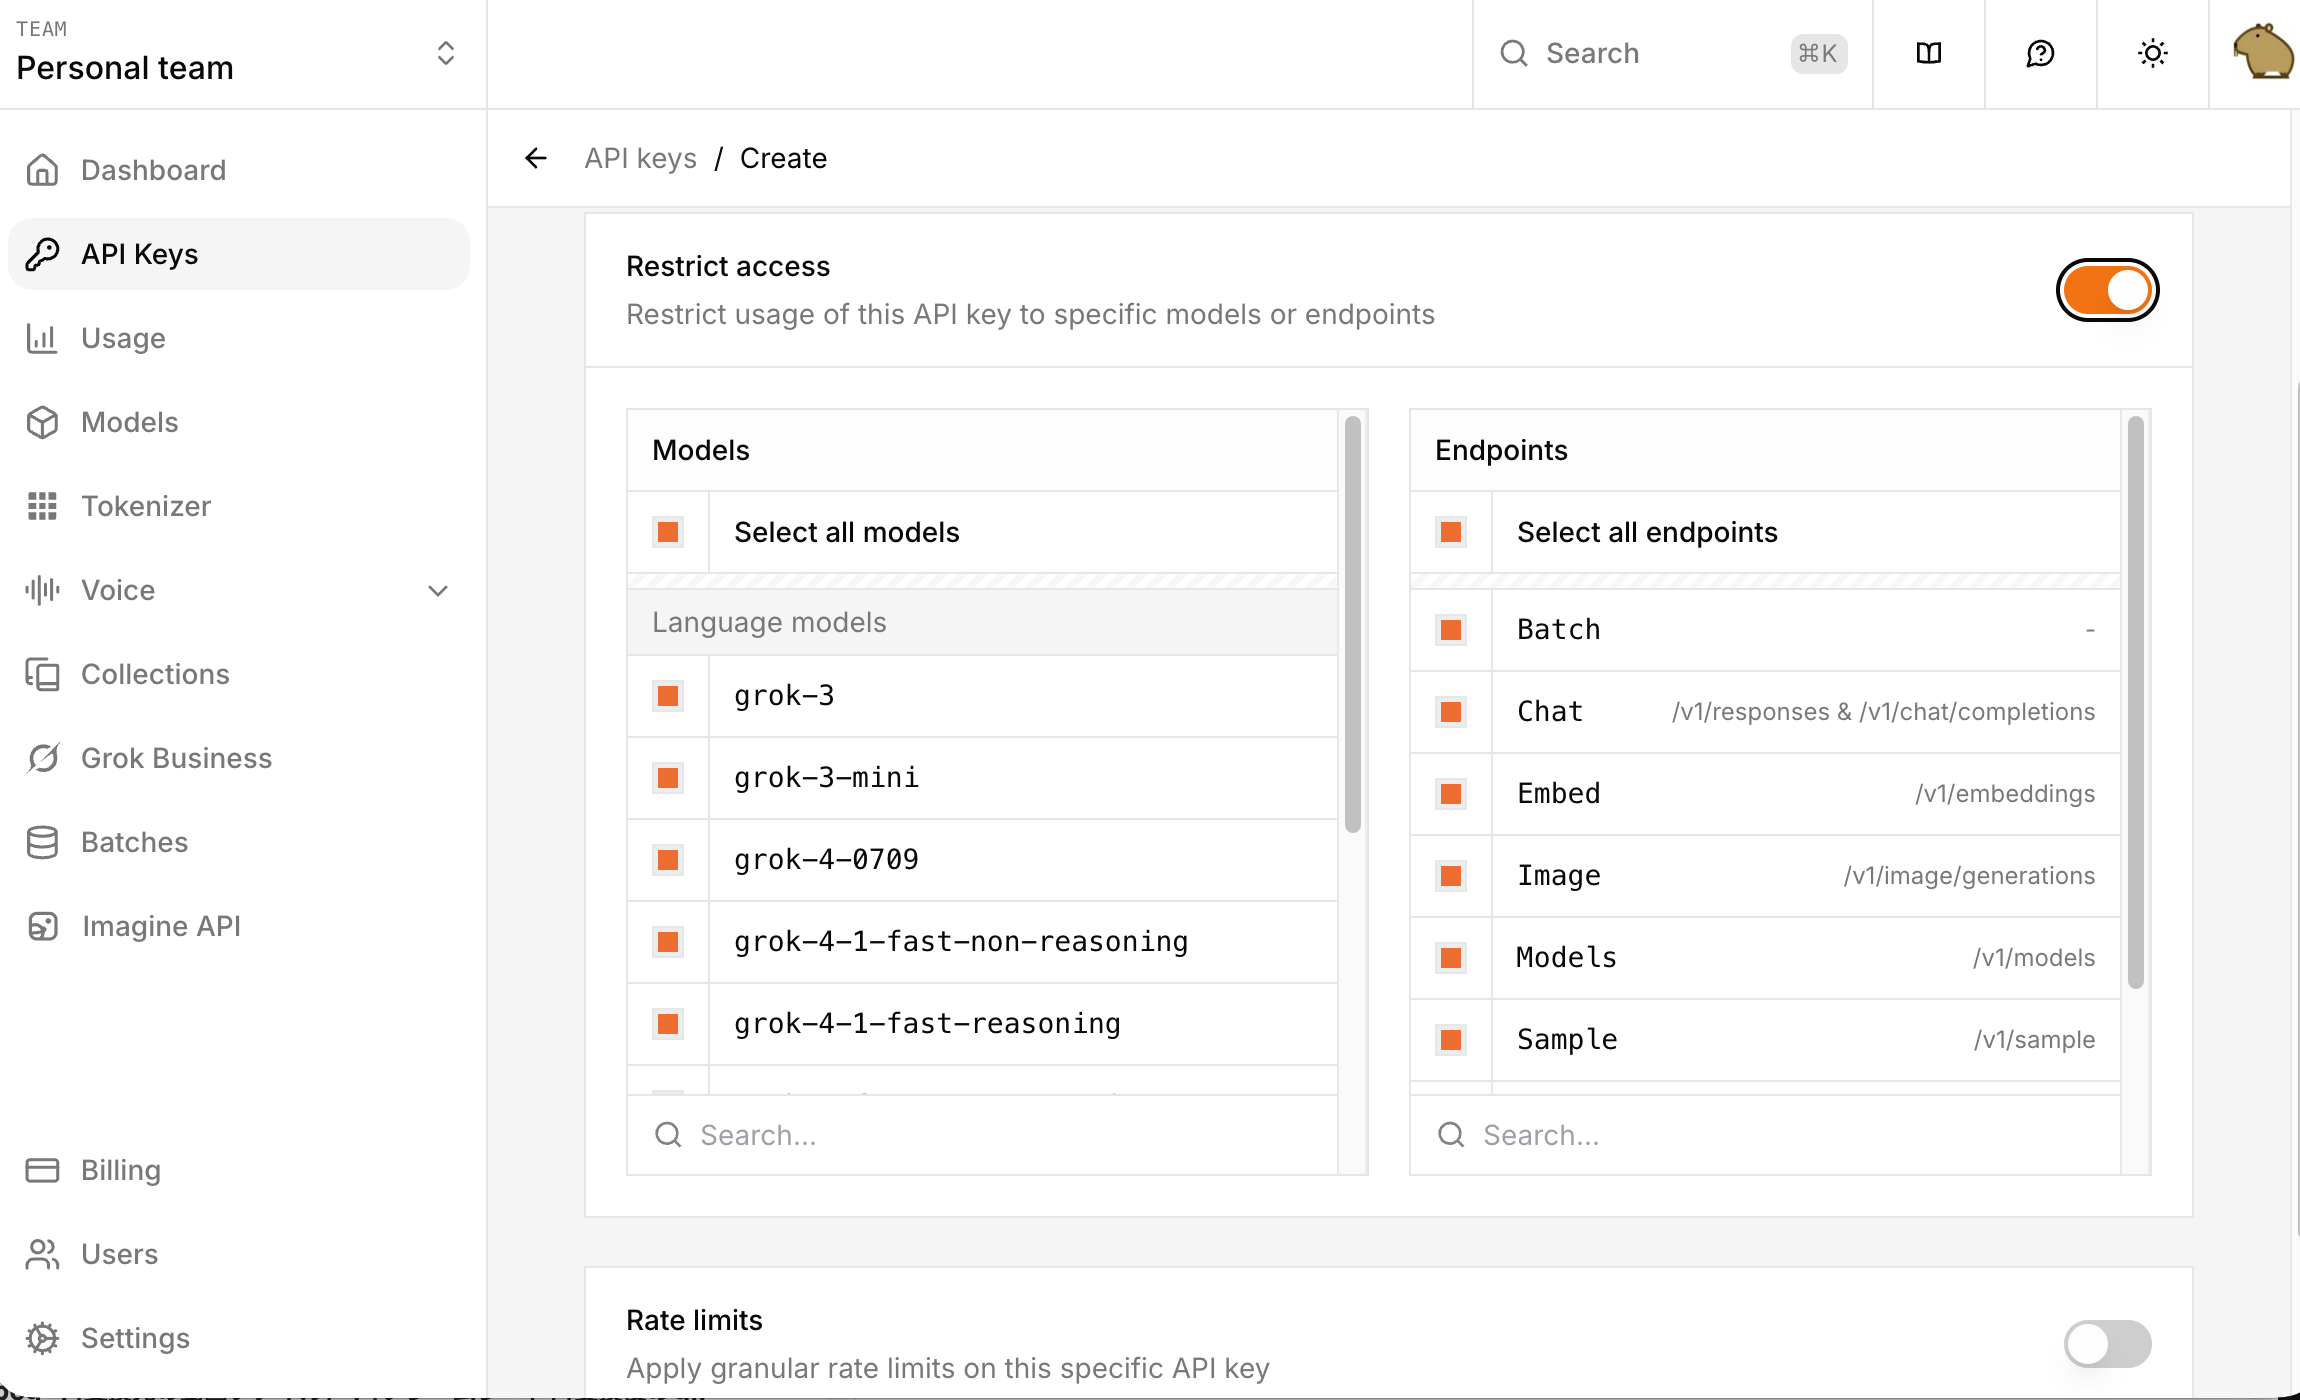Uncheck the grok-4-0709 model checkbox
Viewport: 2300px width, 1400px height.
668,860
